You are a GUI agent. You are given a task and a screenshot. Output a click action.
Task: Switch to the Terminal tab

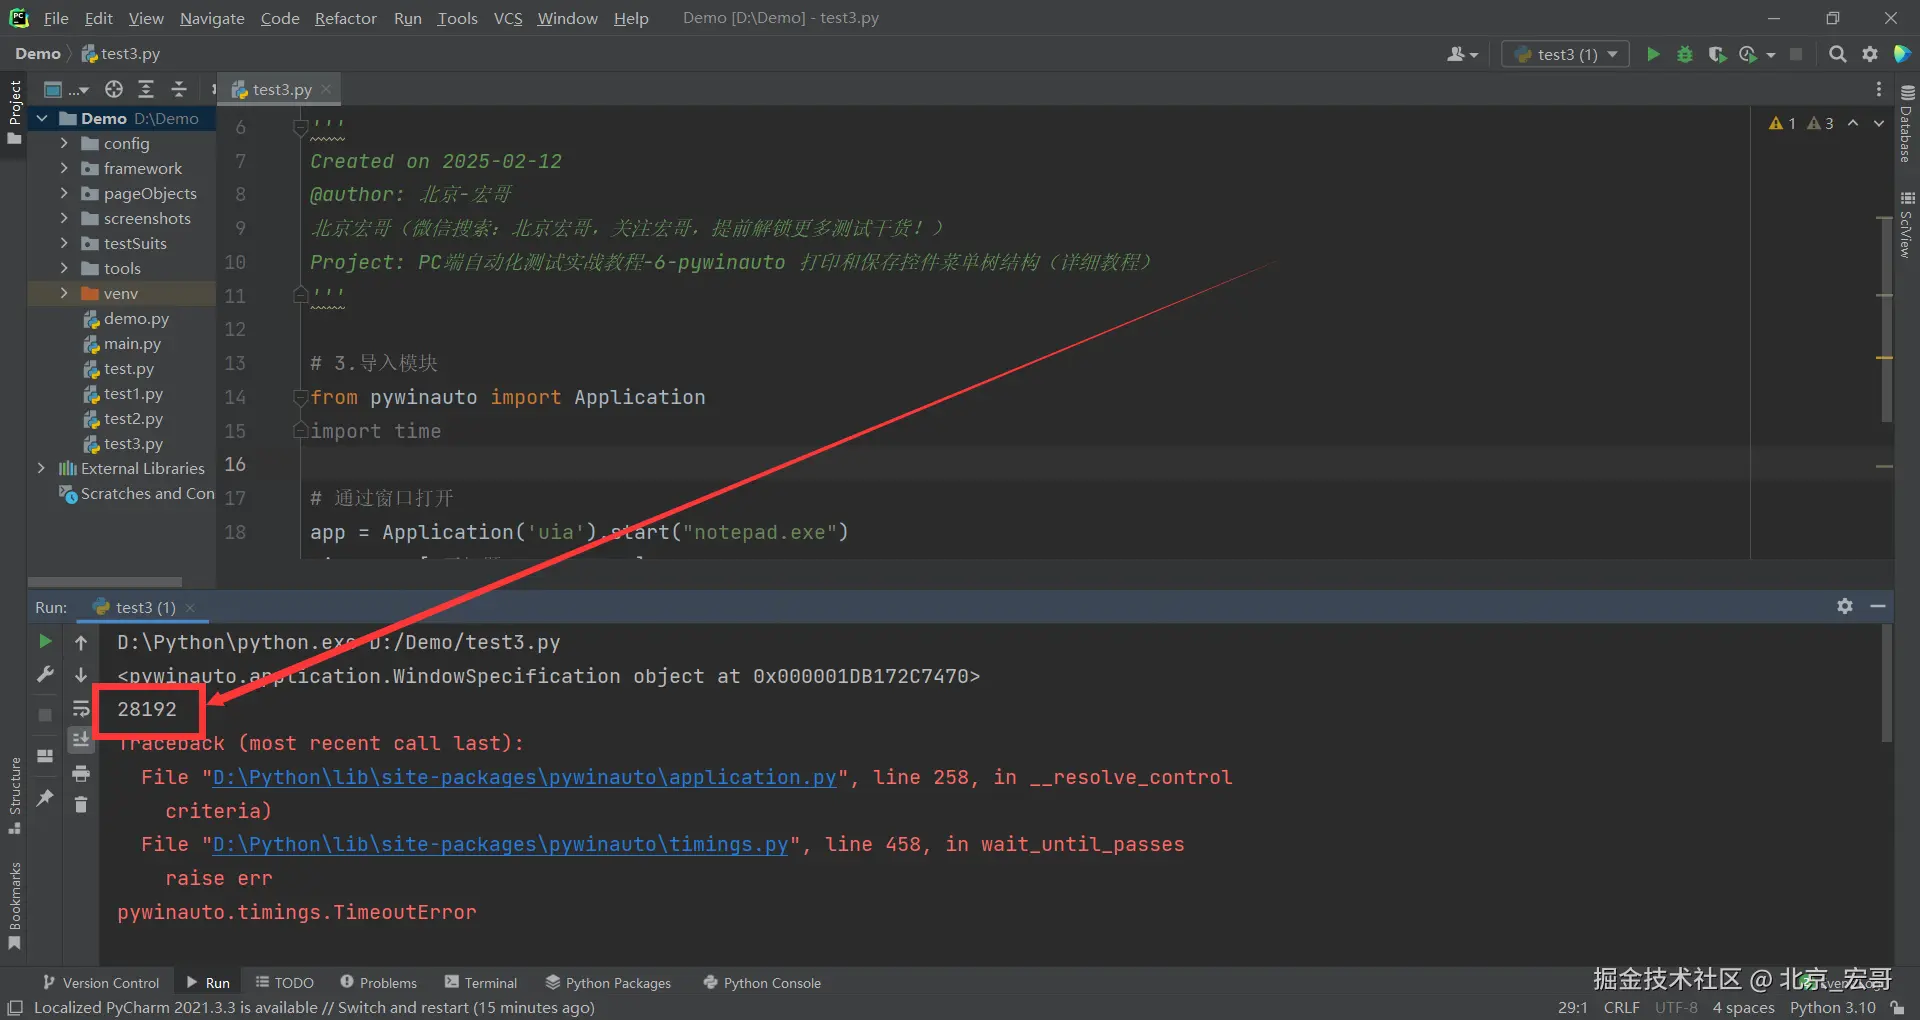point(481,983)
